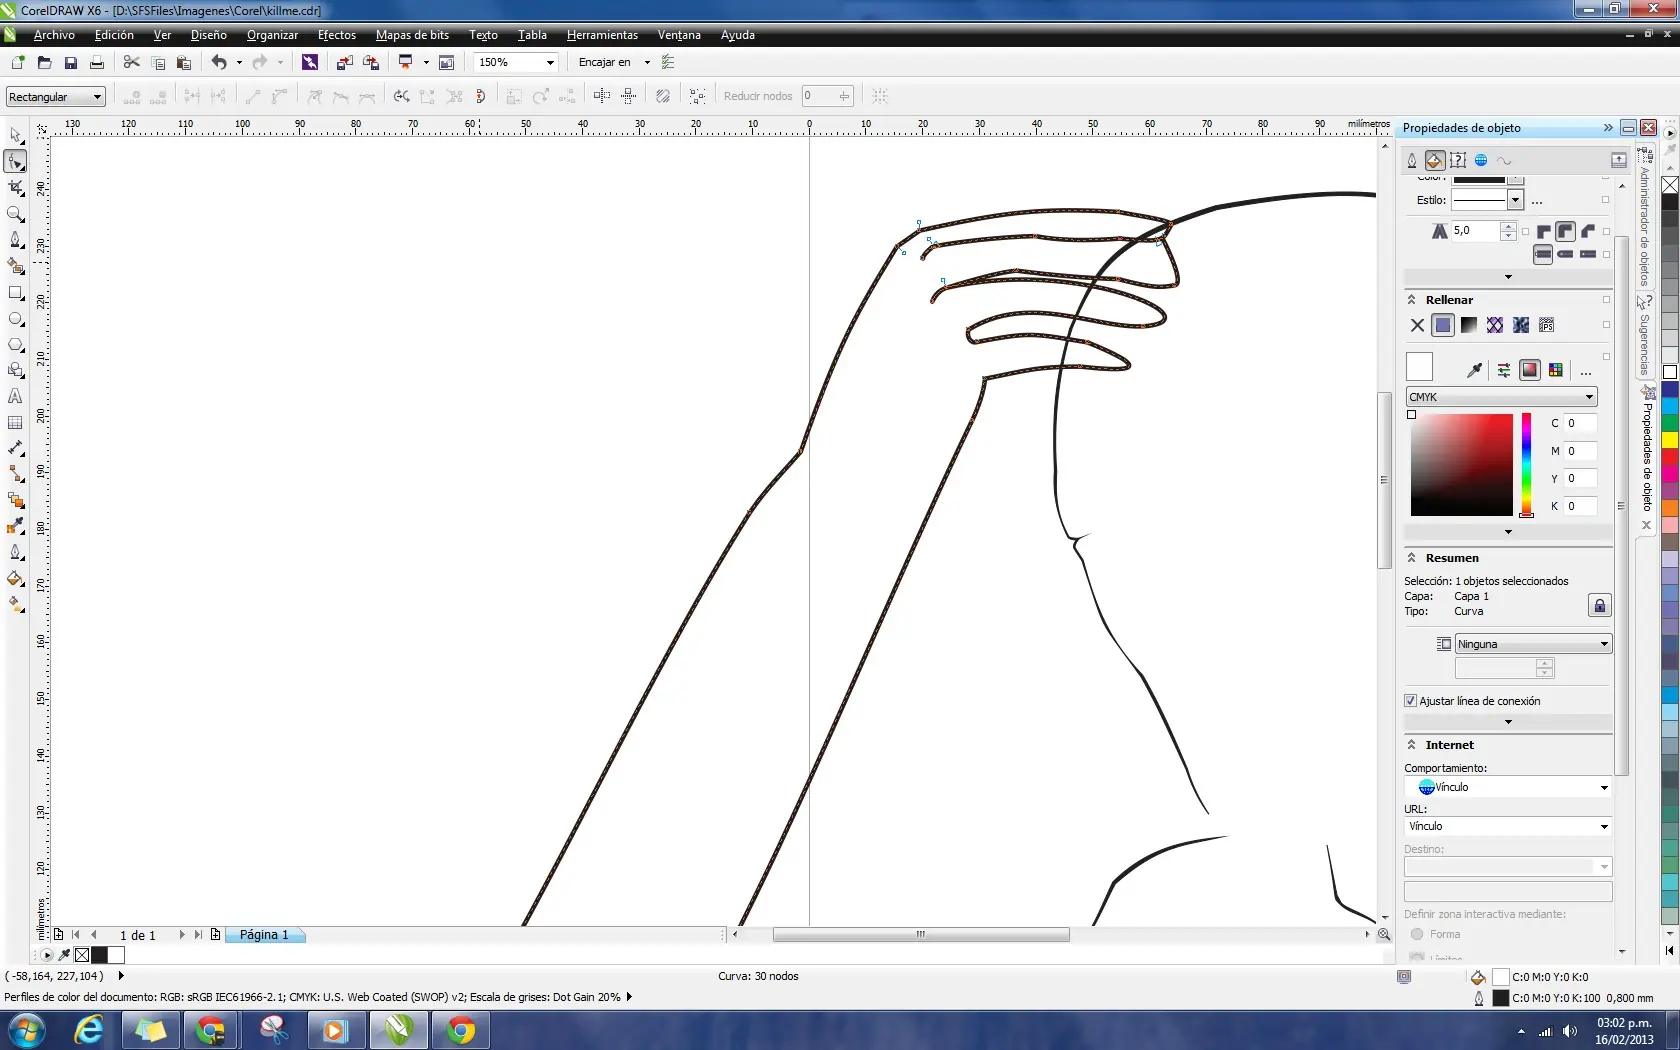This screenshot has height=1050, width=1680.
Task: Select the Ellipse tool
Action: [x=15, y=319]
